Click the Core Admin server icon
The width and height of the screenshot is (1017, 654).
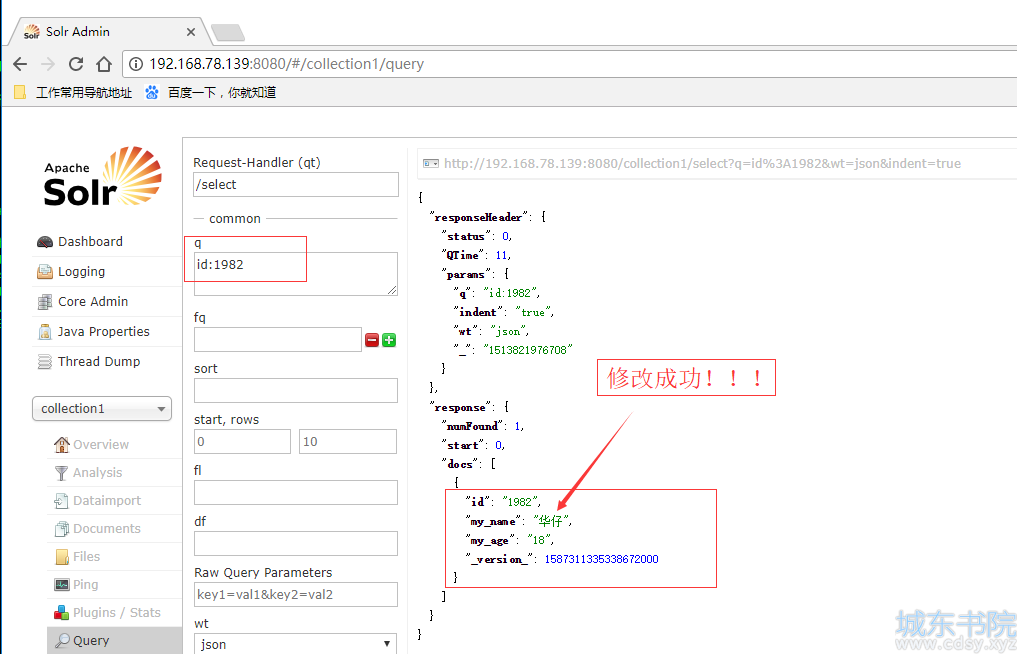click(45, 302)
